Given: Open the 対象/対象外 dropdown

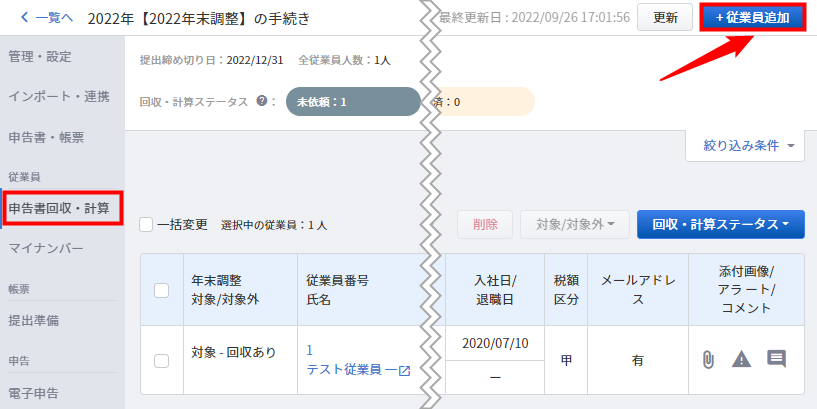Looking at the screenshot, I should click(575, 225).
